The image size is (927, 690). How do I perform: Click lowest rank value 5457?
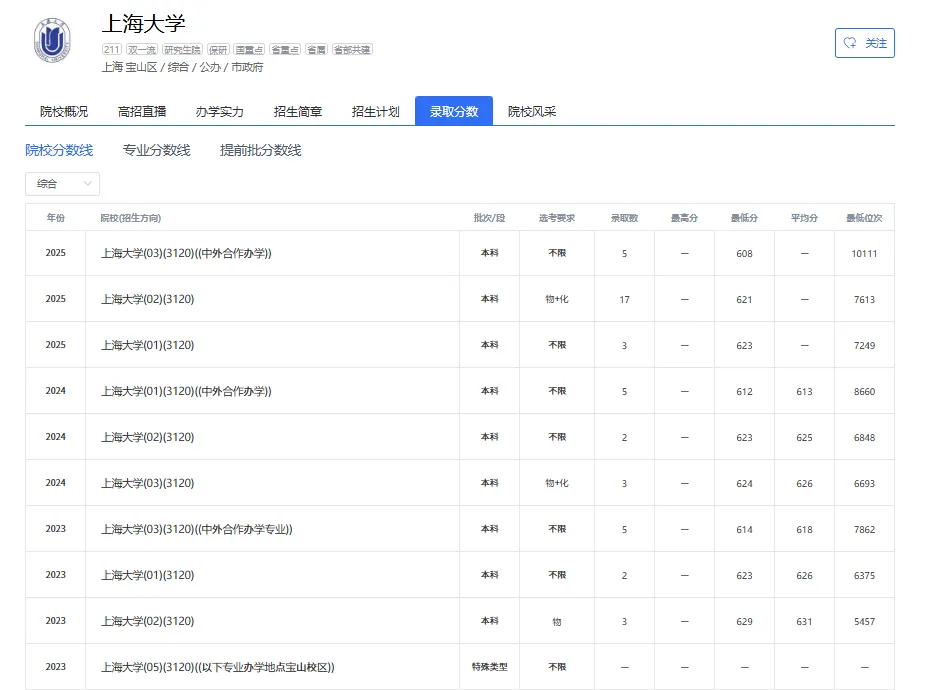coord(864,621)
